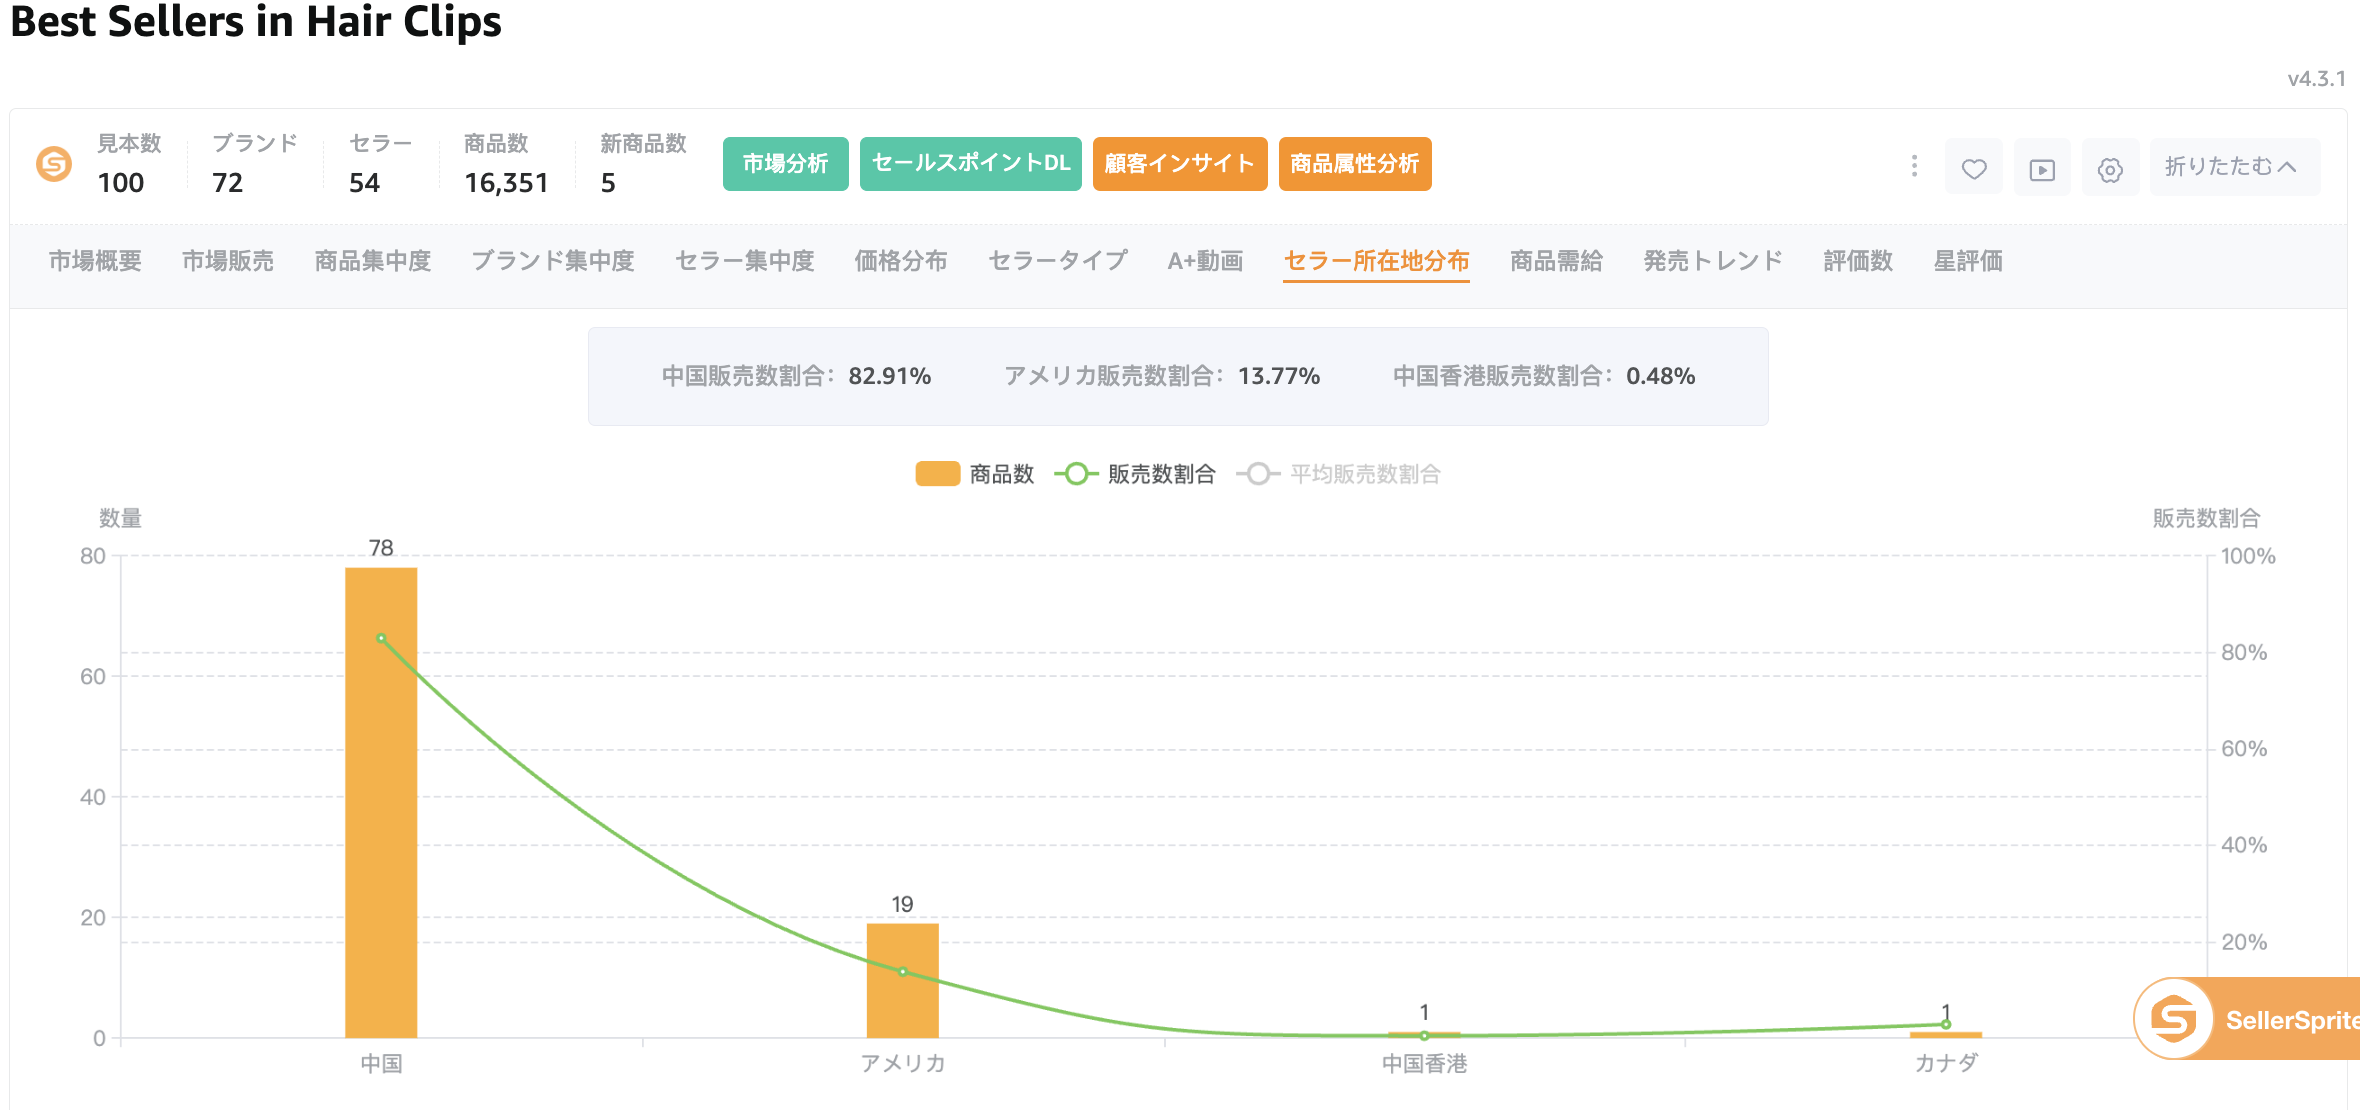Screen dimensions: 2360x1110
Task: Click the version label v4.3.1
Action: coord(2316,79)
